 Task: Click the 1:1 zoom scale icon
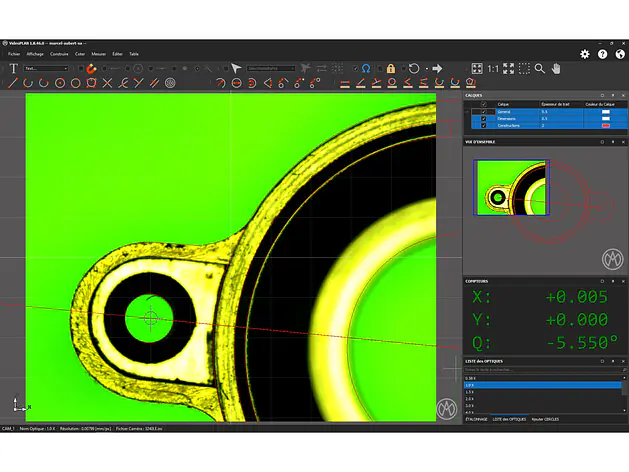pos(493,68)
